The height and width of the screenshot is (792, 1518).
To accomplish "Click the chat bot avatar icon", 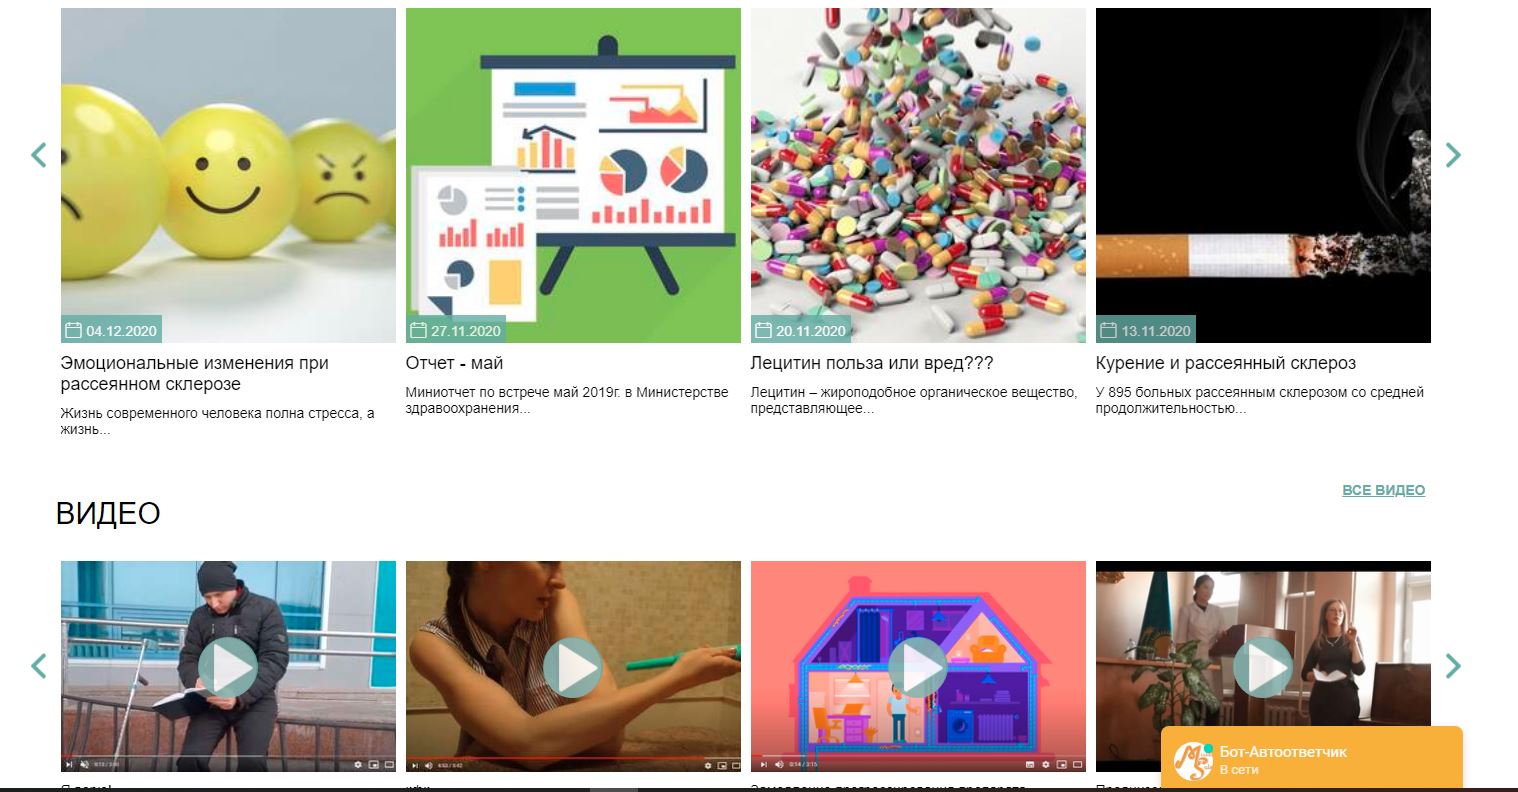I will [1193, 761].
